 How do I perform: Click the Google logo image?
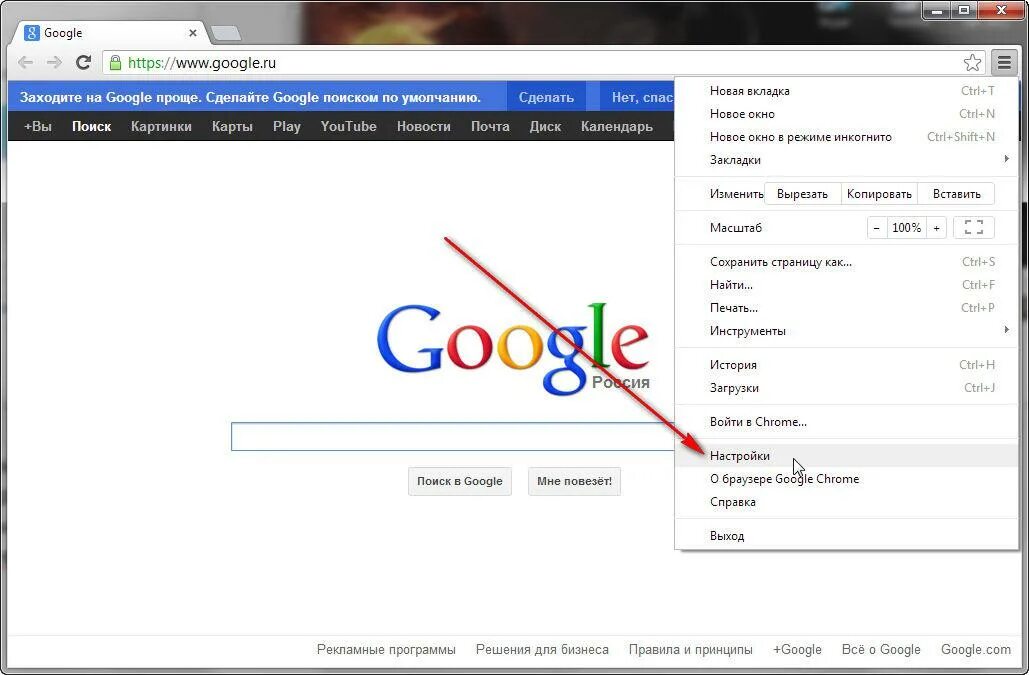513,349
